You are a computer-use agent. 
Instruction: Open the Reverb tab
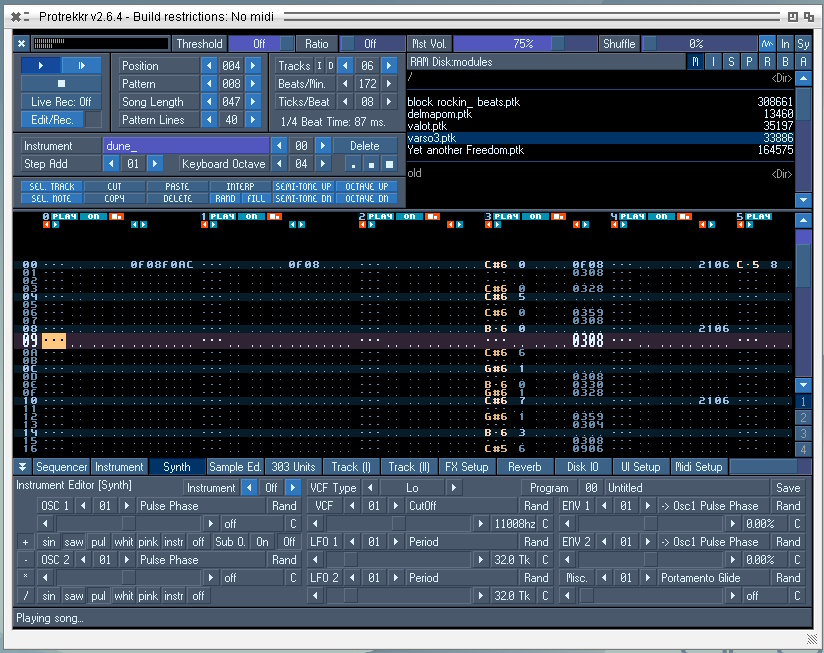(x=524, y=467)
